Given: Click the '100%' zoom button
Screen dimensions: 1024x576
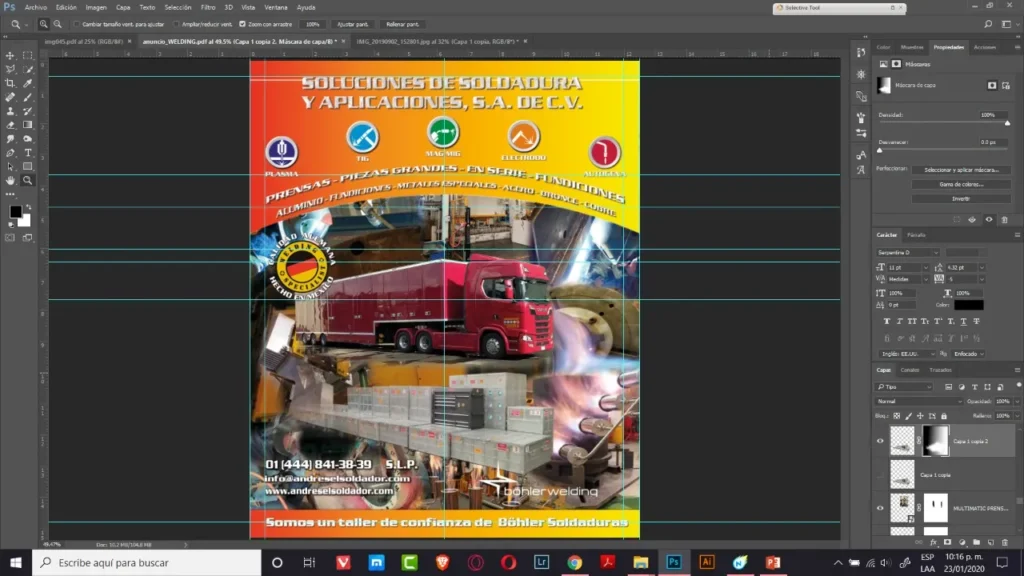Looking at the screenshot, I should tap(313, 24).
